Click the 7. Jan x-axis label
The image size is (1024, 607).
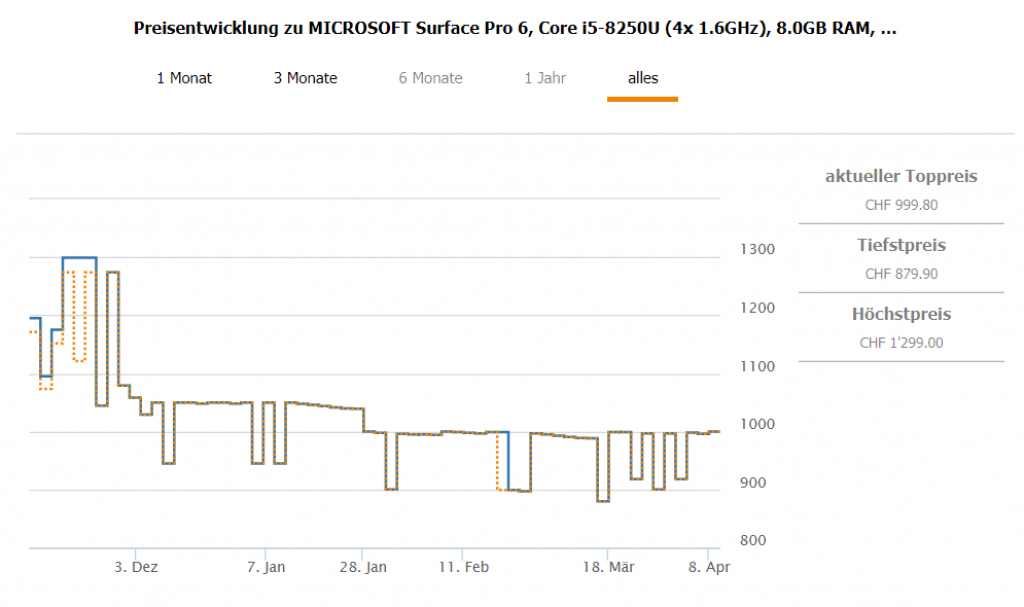[x=266, y=567]
